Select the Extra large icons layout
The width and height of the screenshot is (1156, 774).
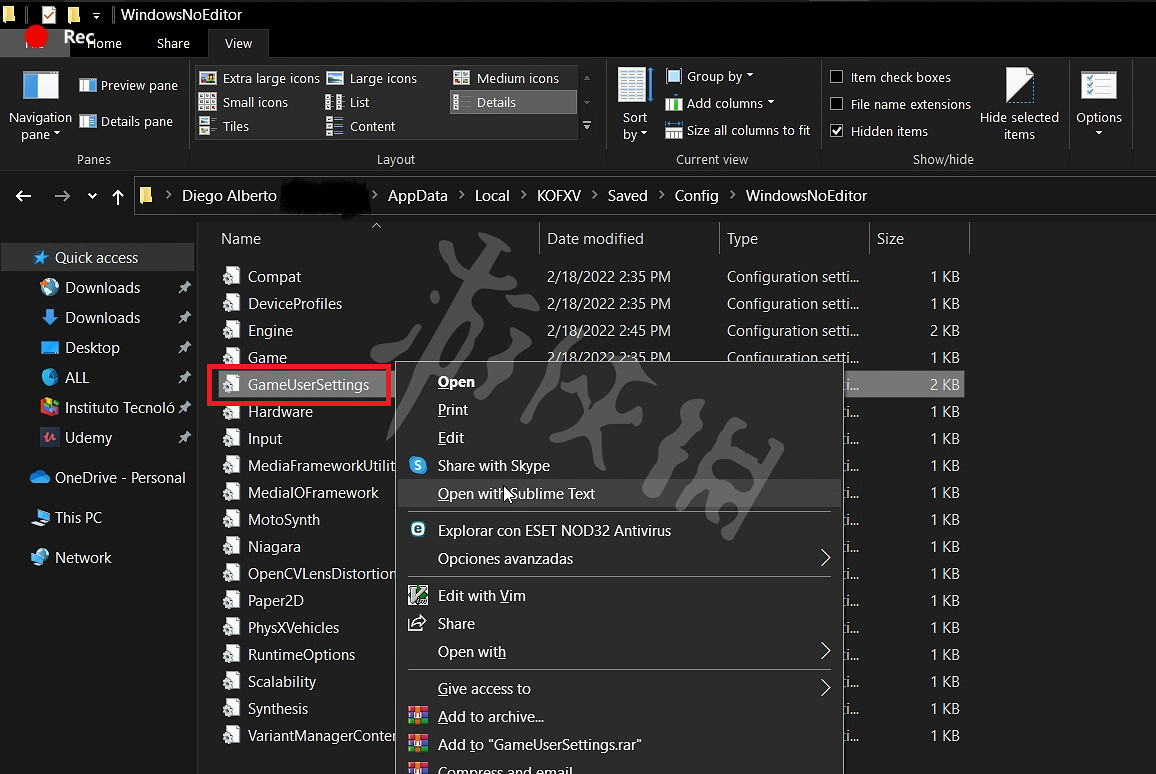click(260, 78)
